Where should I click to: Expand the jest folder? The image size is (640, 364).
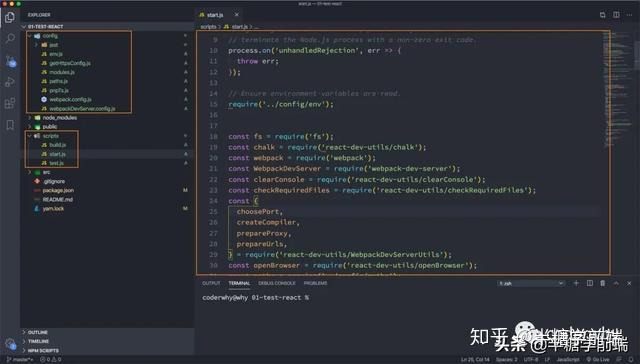point(36,45)
